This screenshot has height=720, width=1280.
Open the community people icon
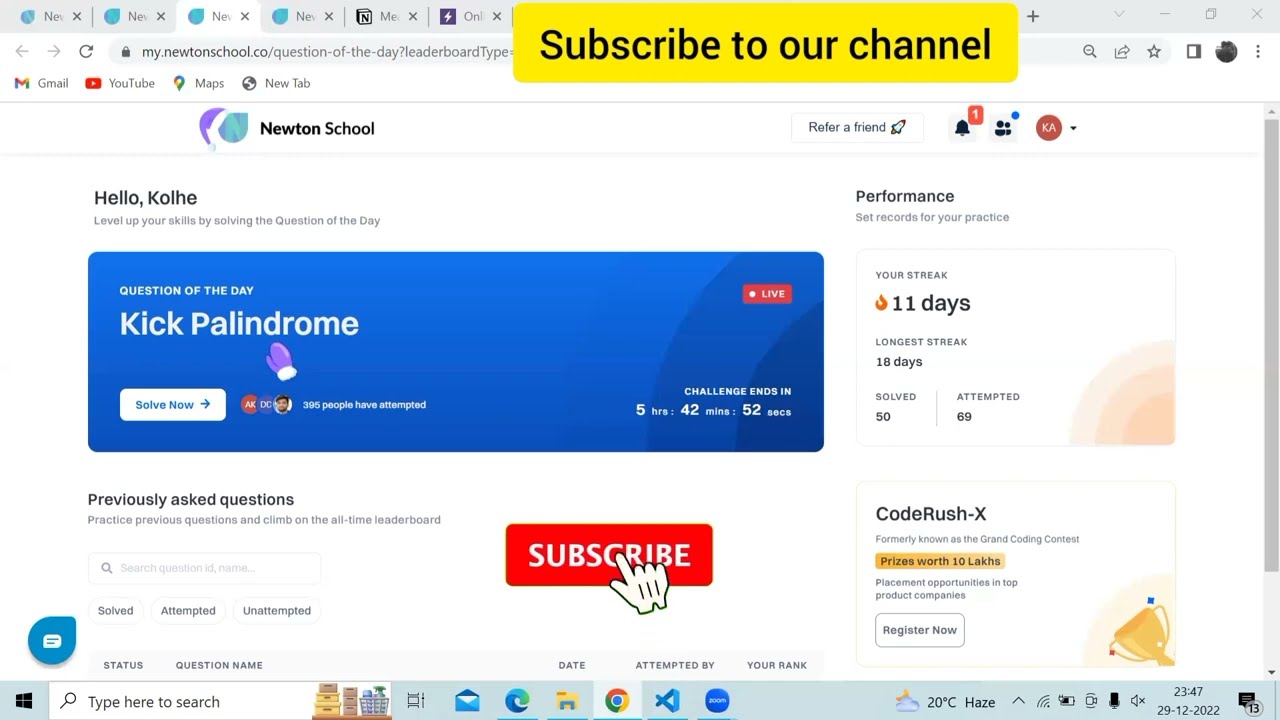click(x=1003, y=128)
